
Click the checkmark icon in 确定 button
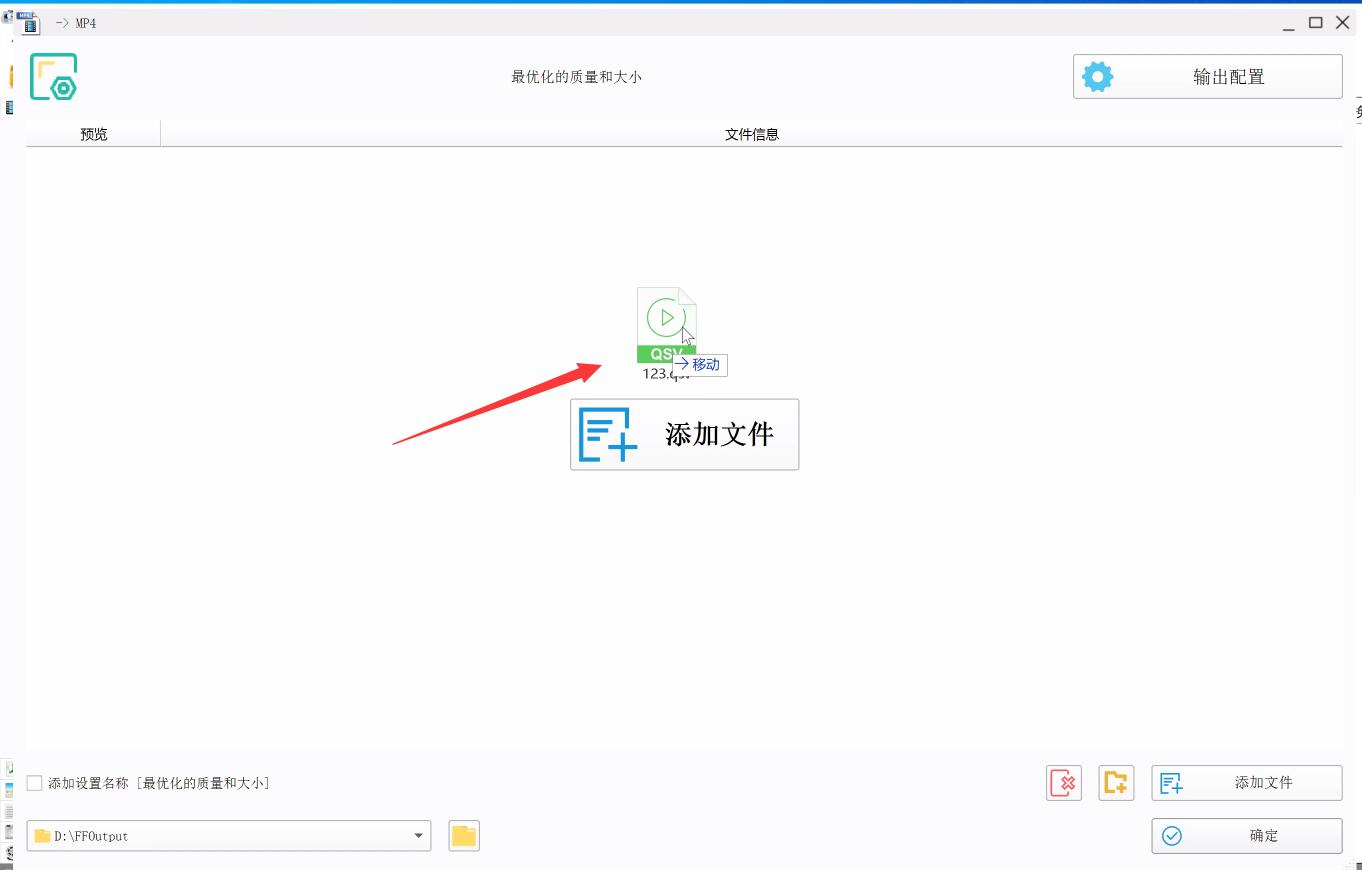[x=1172, y=836]
